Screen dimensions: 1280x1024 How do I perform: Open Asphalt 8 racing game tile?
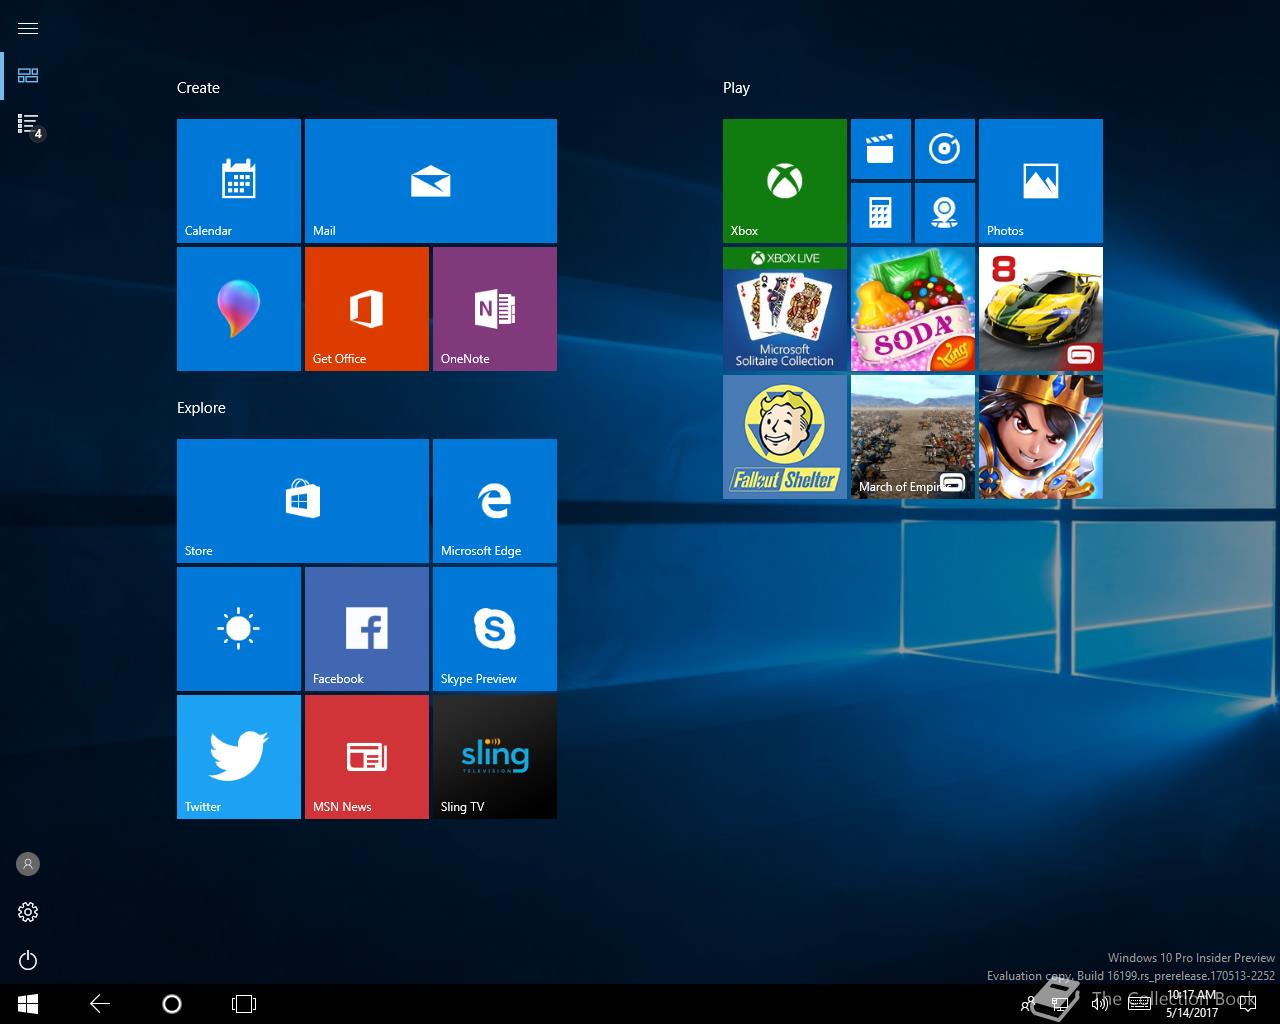pos(1041,309)
